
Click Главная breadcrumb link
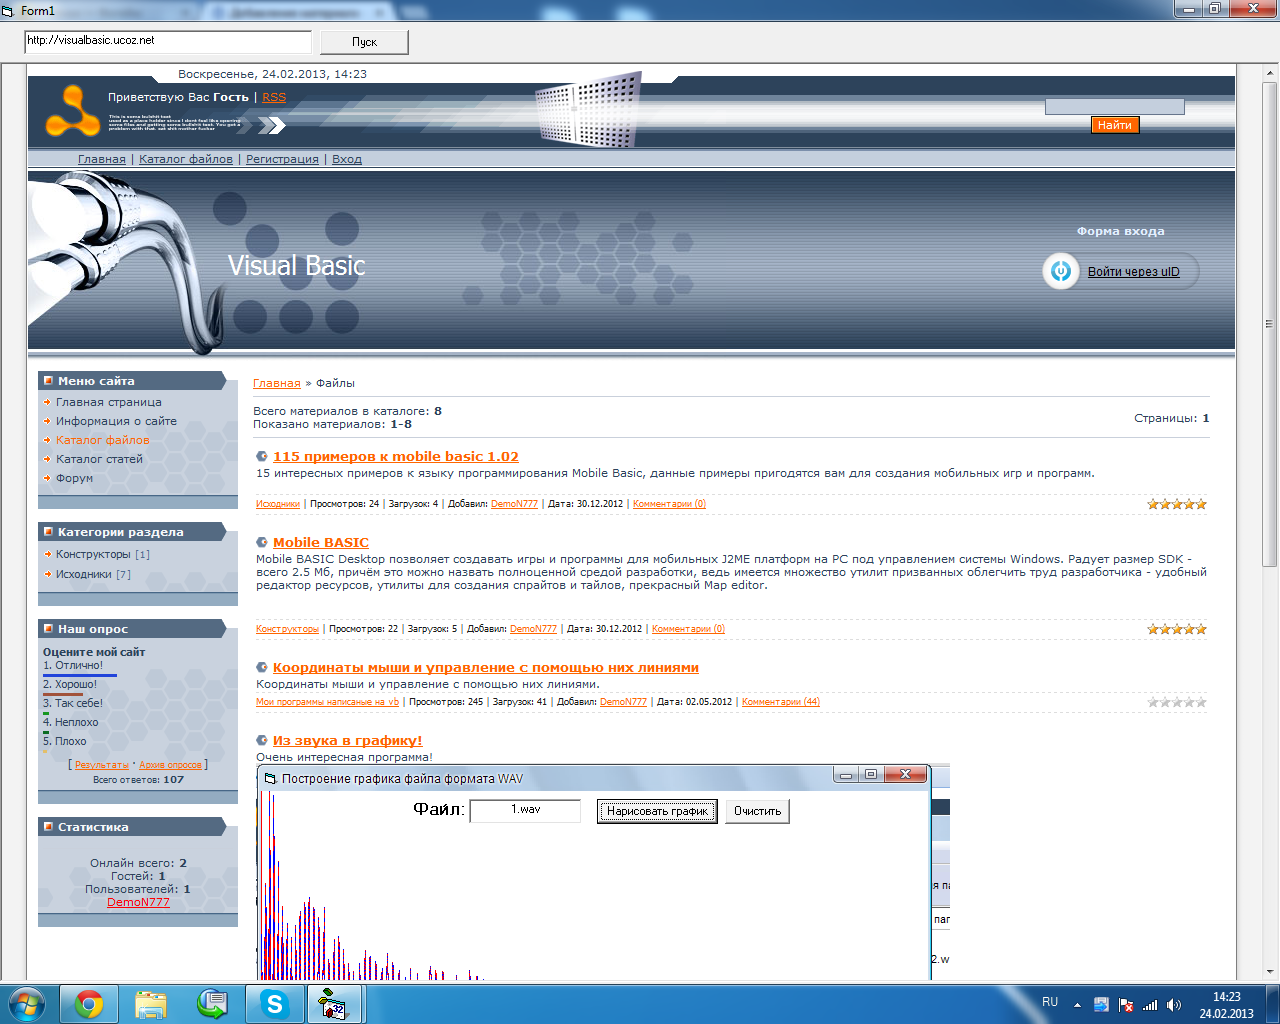pyautogui.click(x=277, y=383)
